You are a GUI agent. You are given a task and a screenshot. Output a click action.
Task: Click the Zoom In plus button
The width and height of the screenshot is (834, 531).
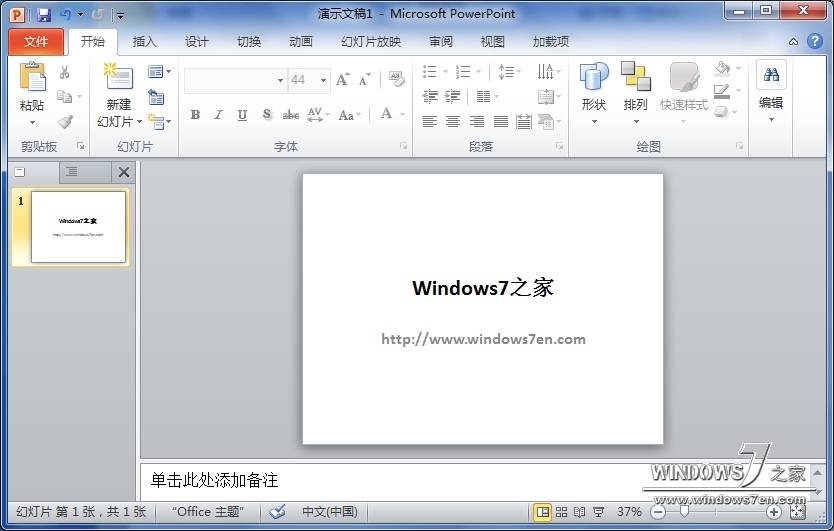pos(773,512)
